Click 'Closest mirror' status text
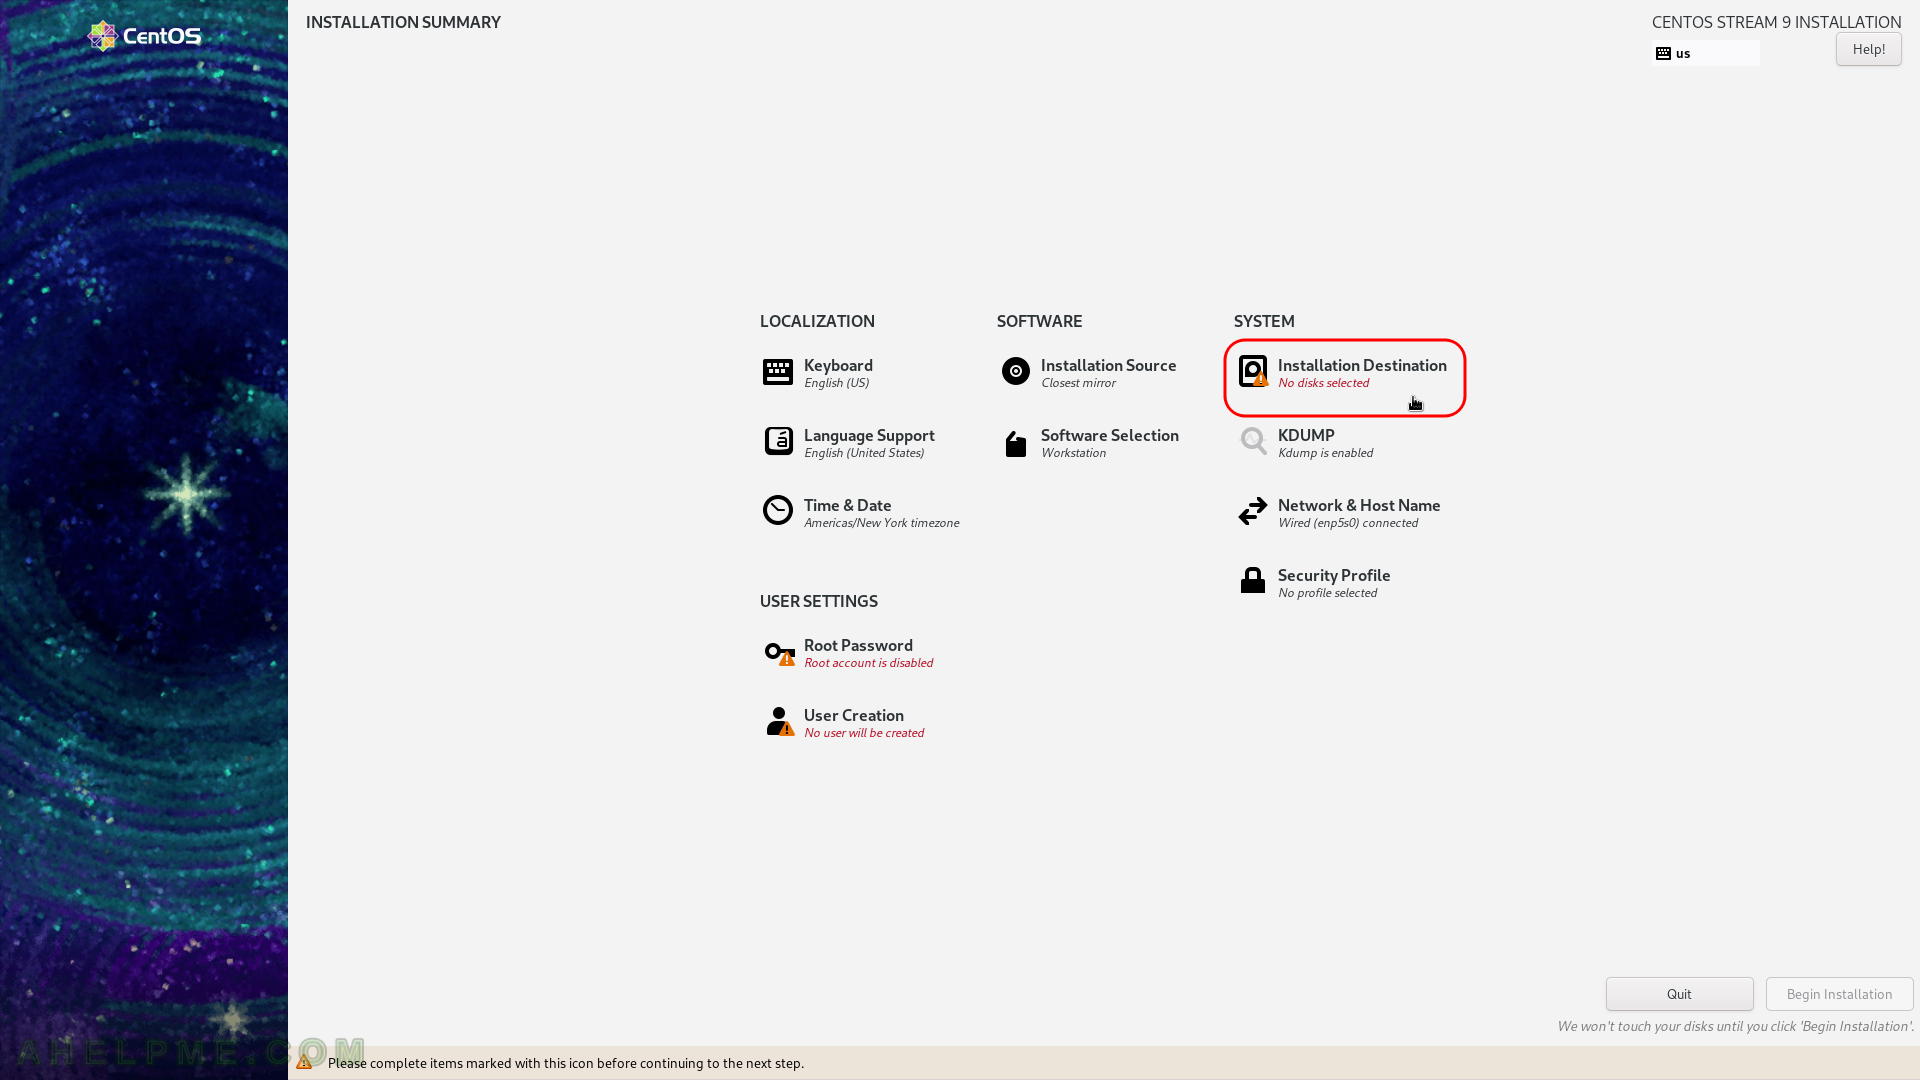1920x1080 pixels. pos(1077,383)
